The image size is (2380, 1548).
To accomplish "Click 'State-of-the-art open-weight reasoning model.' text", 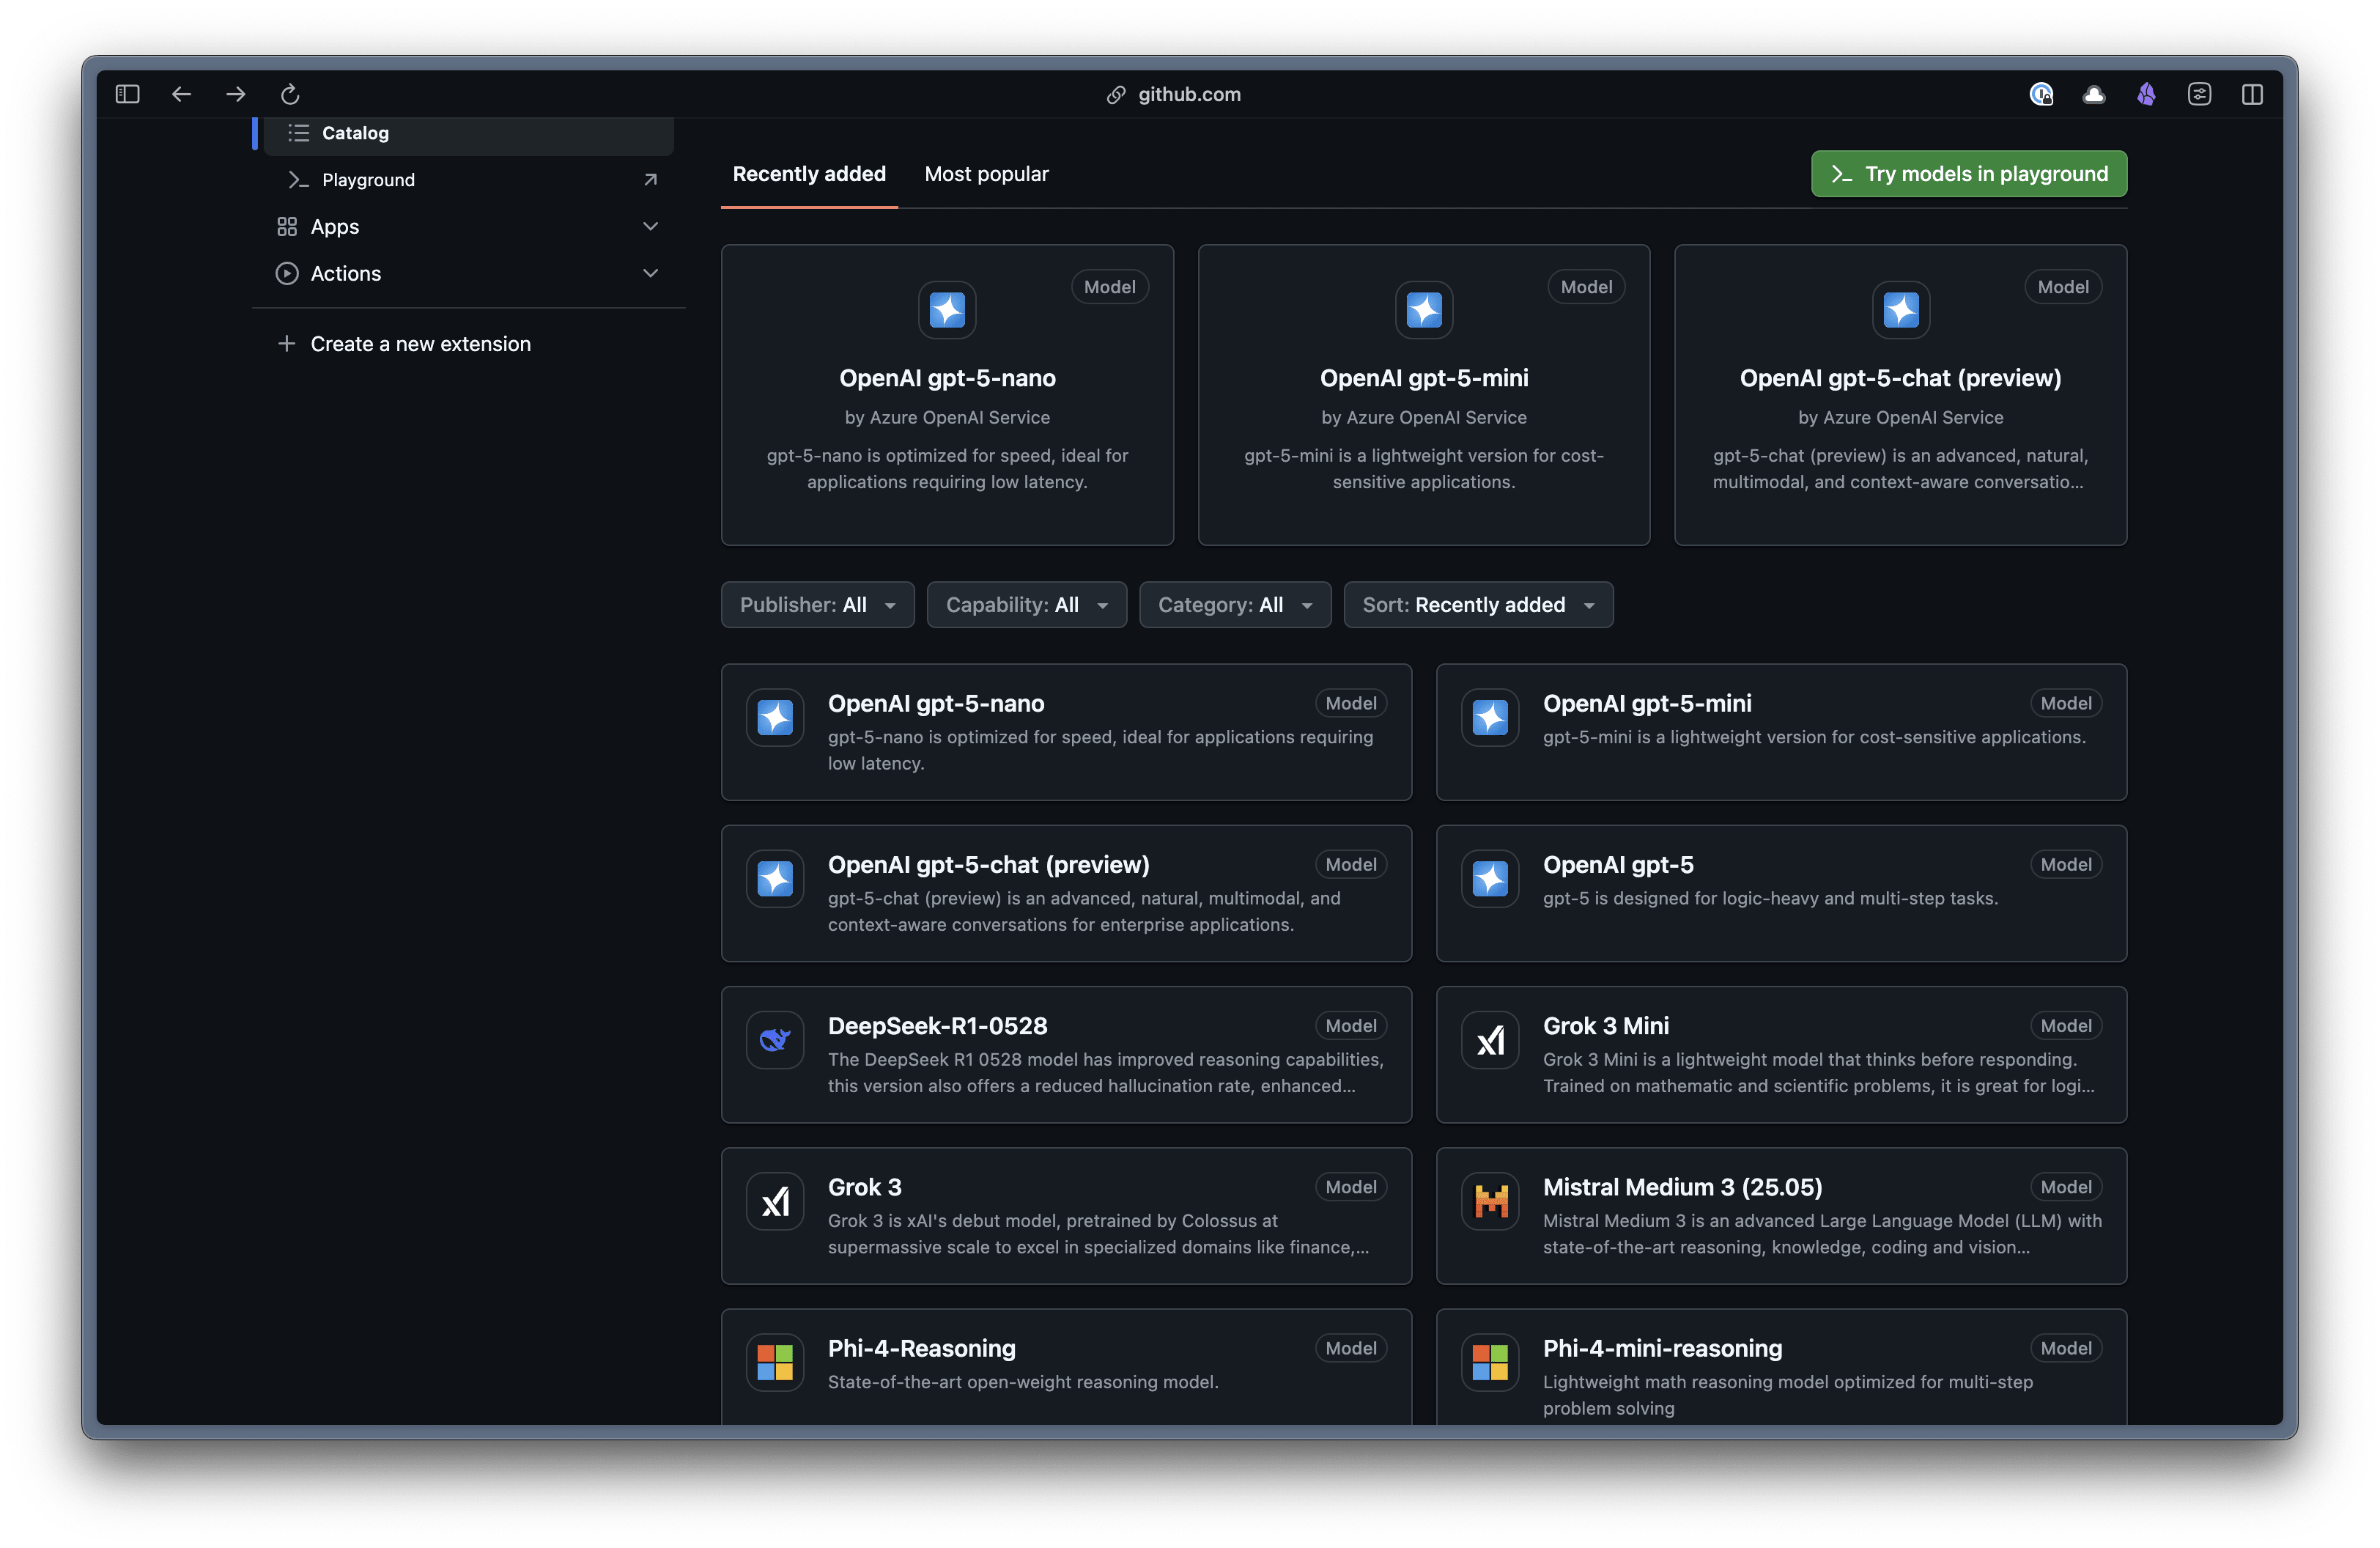I will coord(1022,1381).
